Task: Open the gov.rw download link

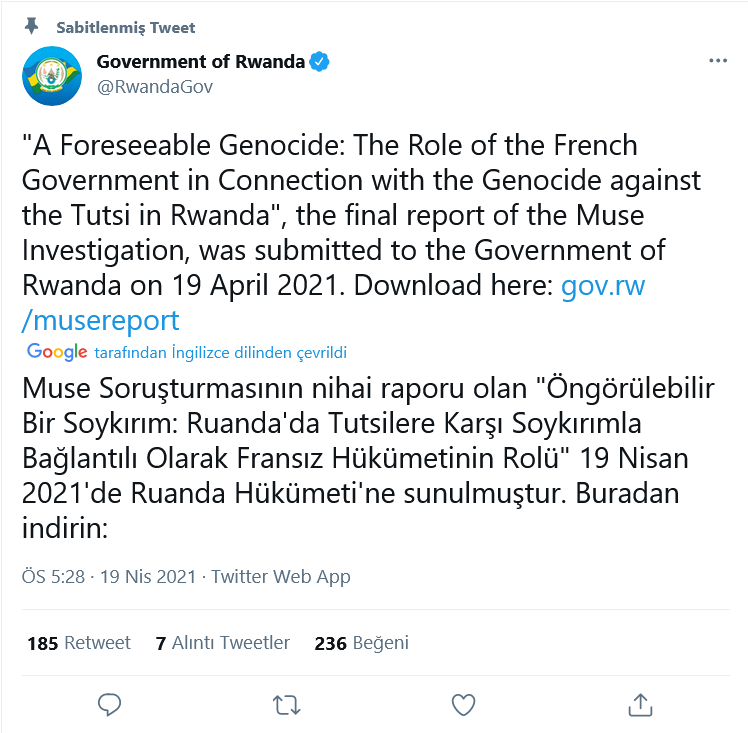Action: [x=603, y=286]
